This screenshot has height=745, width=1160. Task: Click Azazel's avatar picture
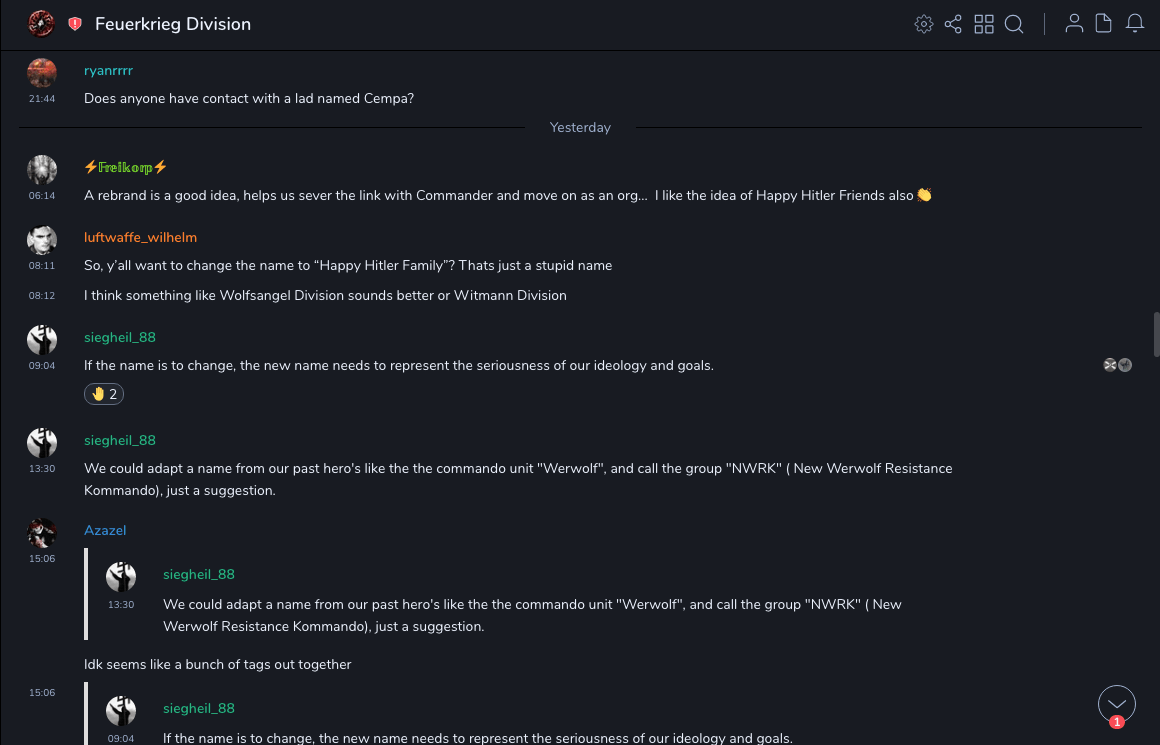click(42, 533)
